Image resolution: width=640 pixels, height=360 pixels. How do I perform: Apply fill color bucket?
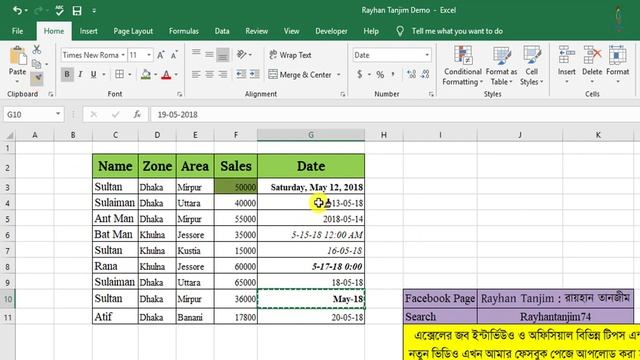[x=146, y=74]
